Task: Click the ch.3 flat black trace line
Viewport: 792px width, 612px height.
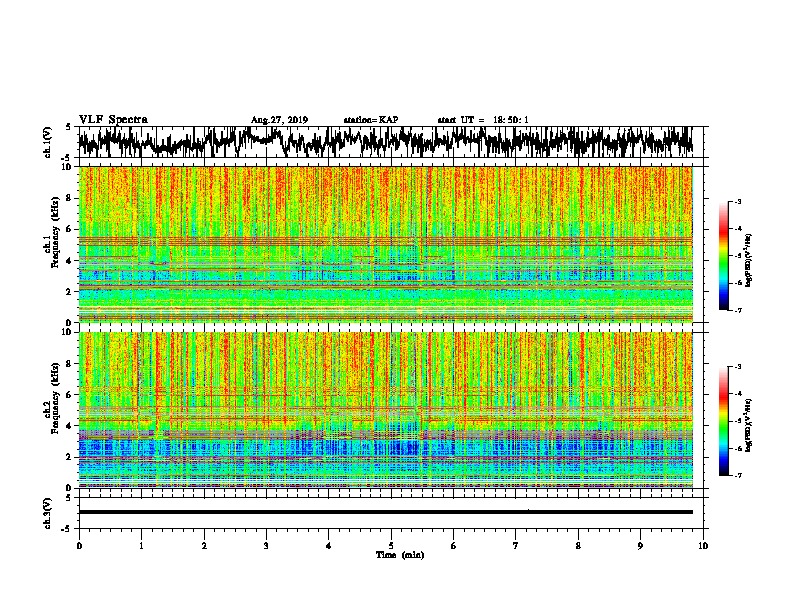Action: click(x=385, y=512)
